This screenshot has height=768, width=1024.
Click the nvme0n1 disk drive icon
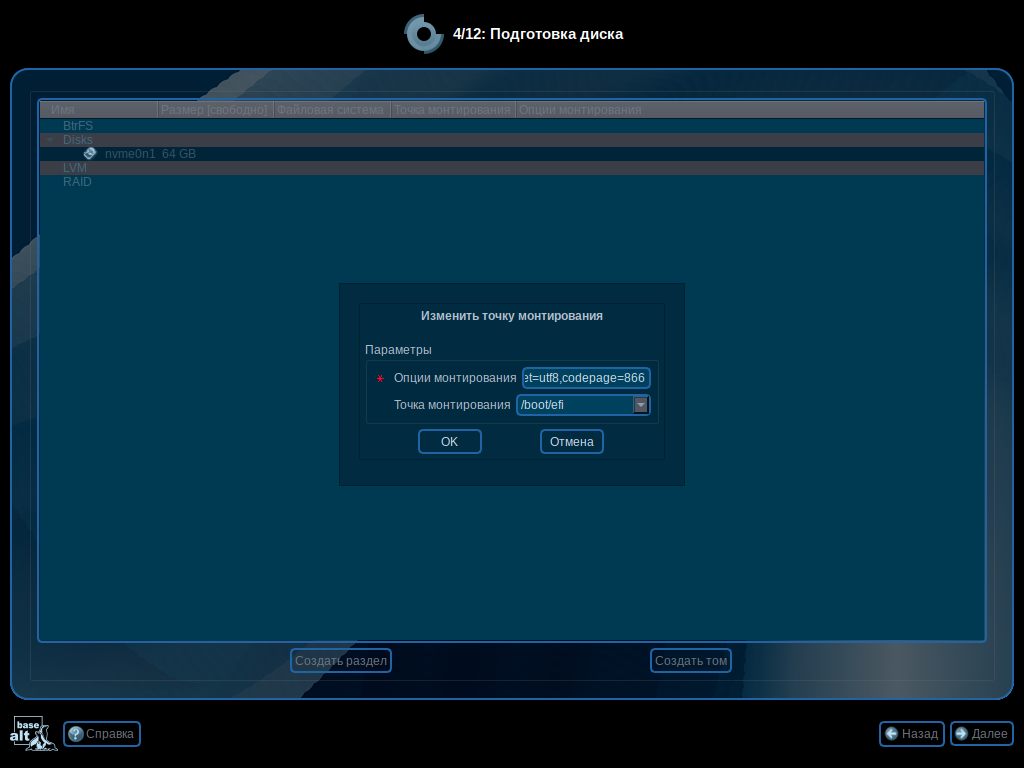coord(89,153)
